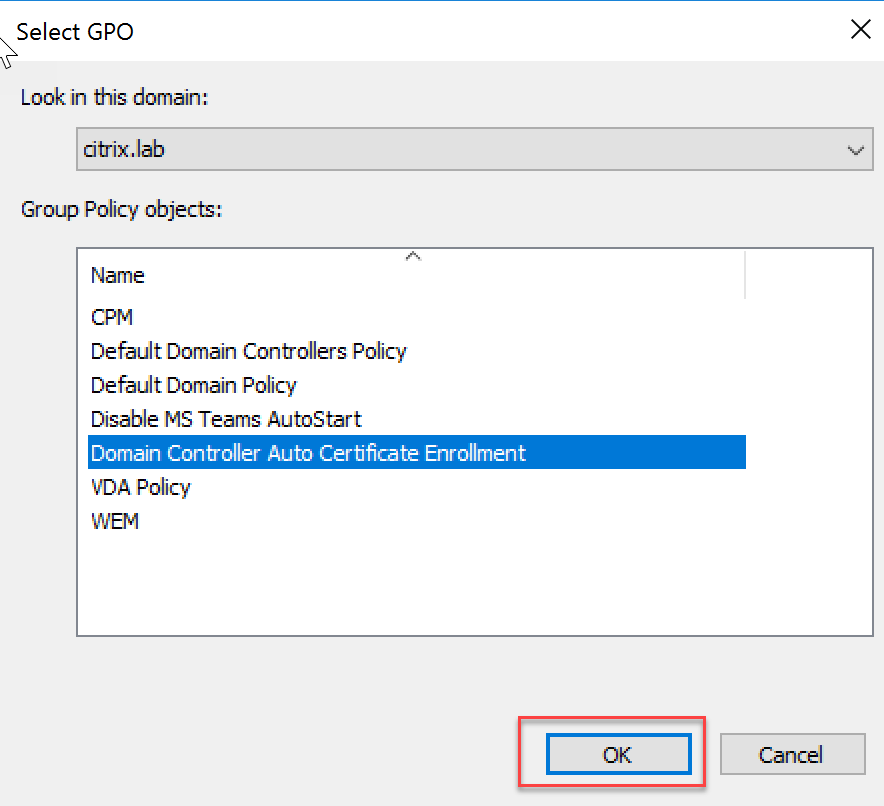Select Default Domain Controllers Policy
This screenshot has width=884, height=806.
coord(248,351)
